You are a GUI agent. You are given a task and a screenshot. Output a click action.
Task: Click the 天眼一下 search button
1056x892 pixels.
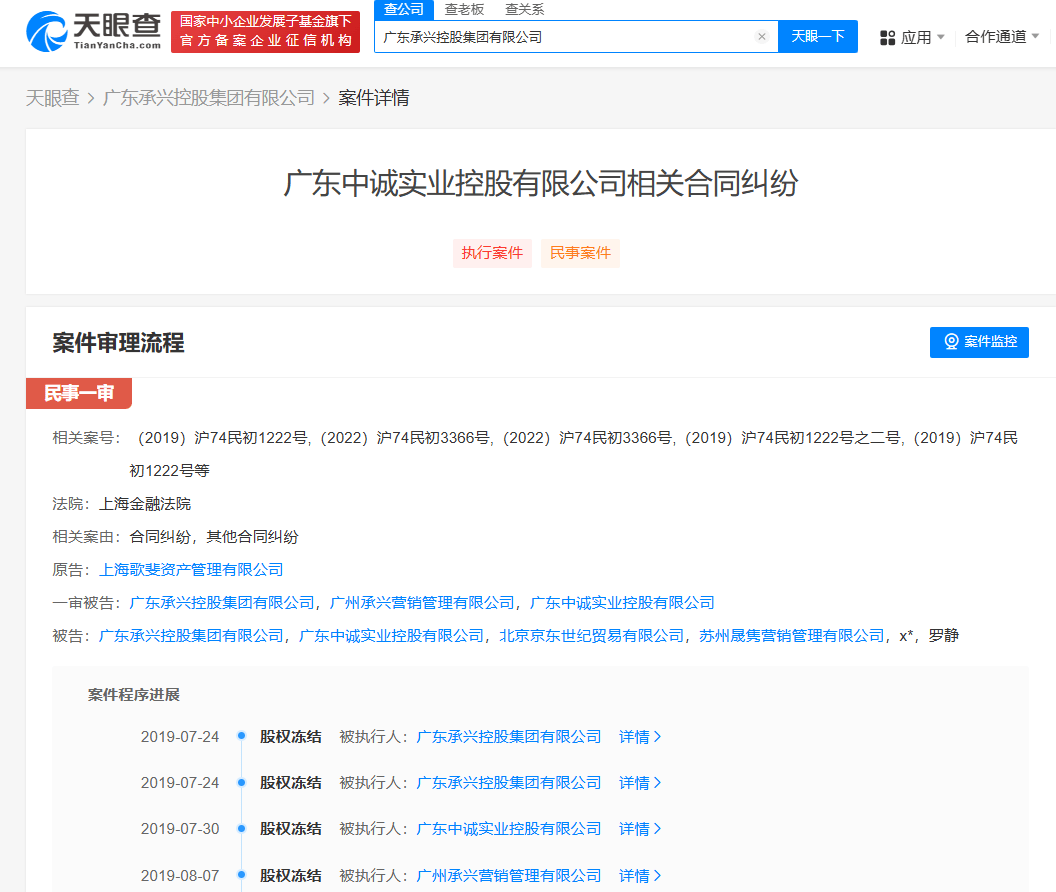click(x=818, y=36)
